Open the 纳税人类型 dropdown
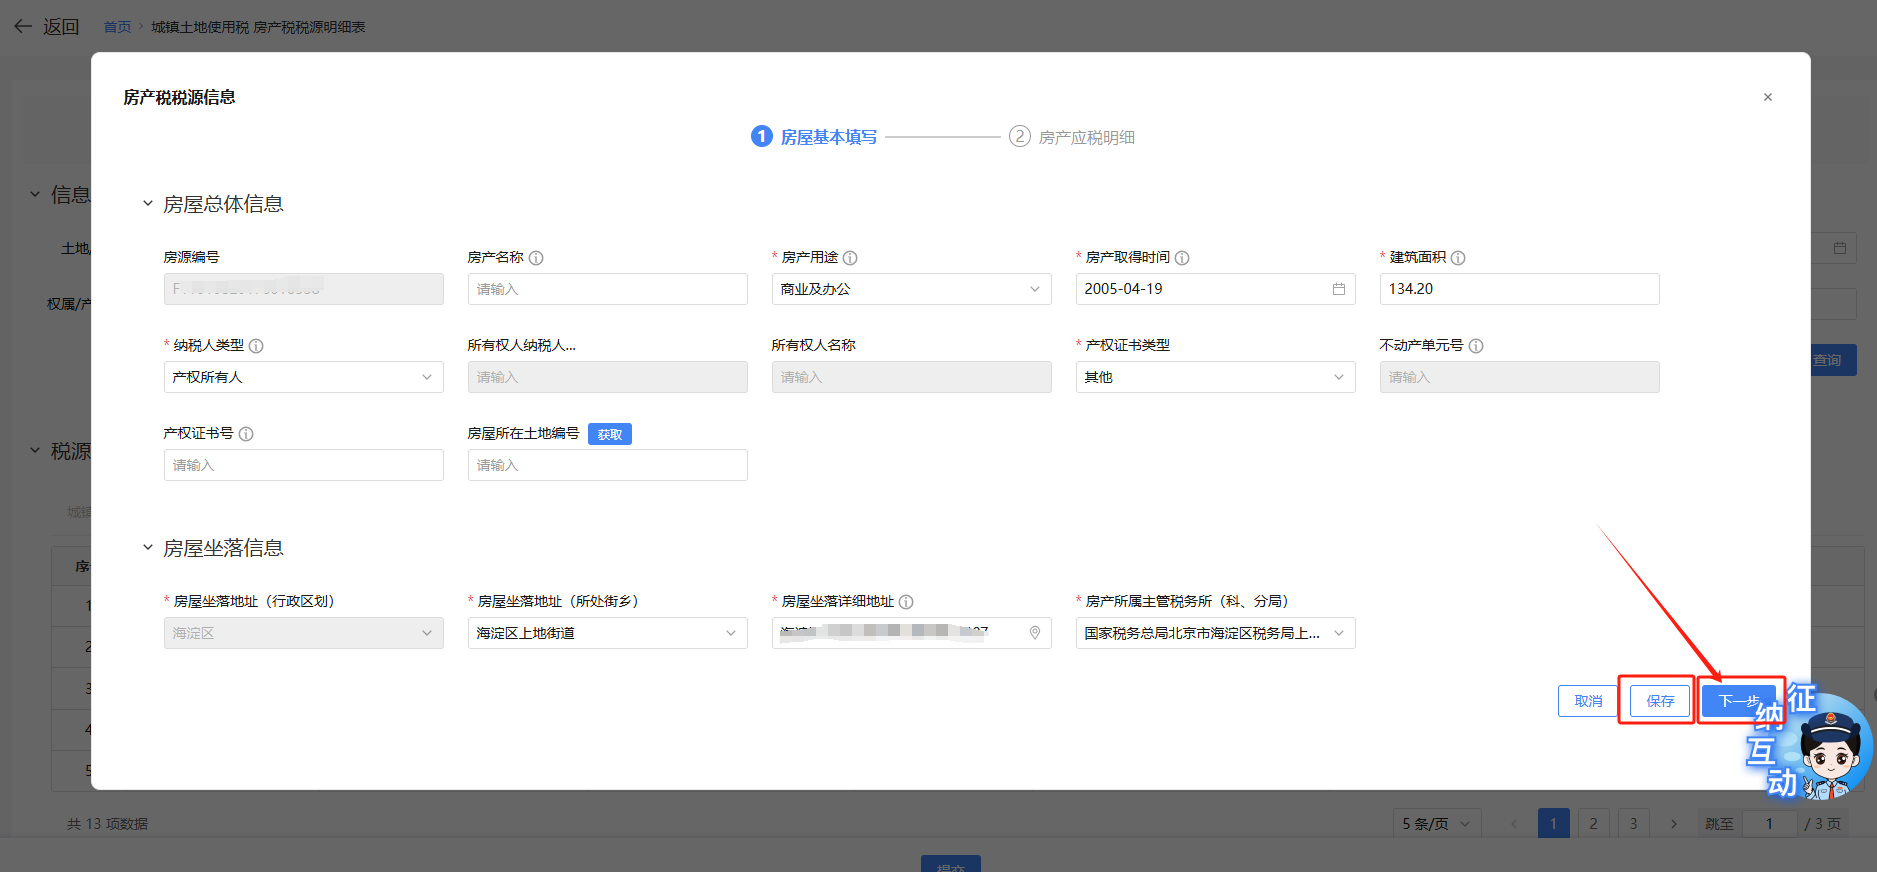 (x=303, y=377)
